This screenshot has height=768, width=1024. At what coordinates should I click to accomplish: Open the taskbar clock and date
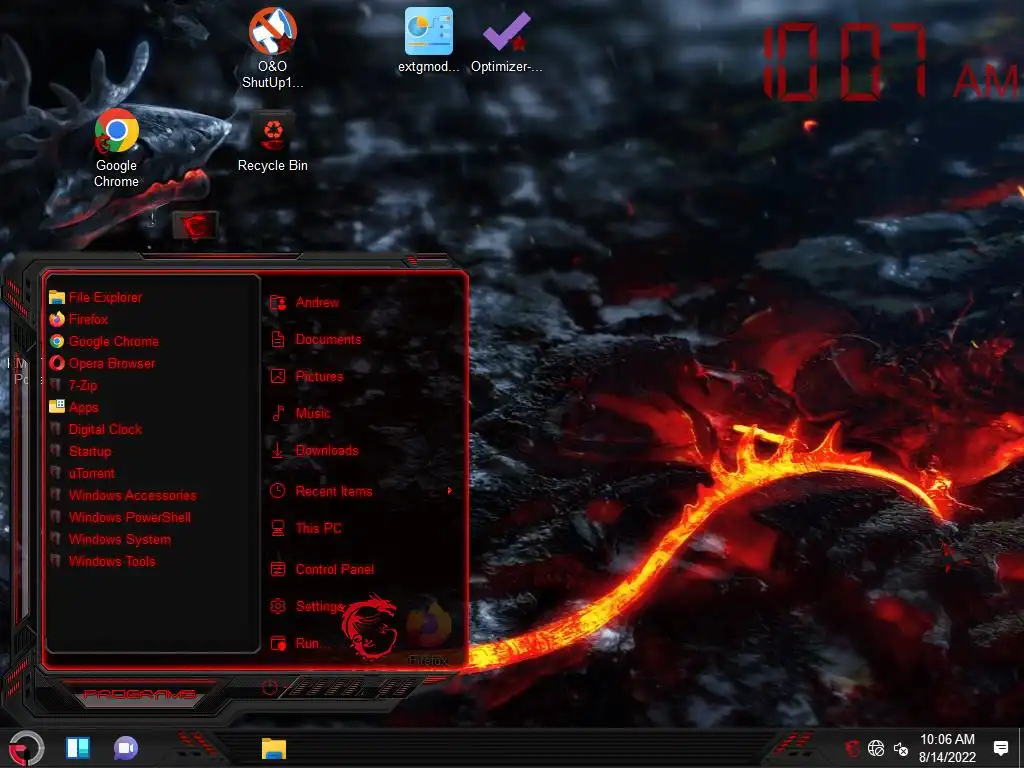coord(947,748)
